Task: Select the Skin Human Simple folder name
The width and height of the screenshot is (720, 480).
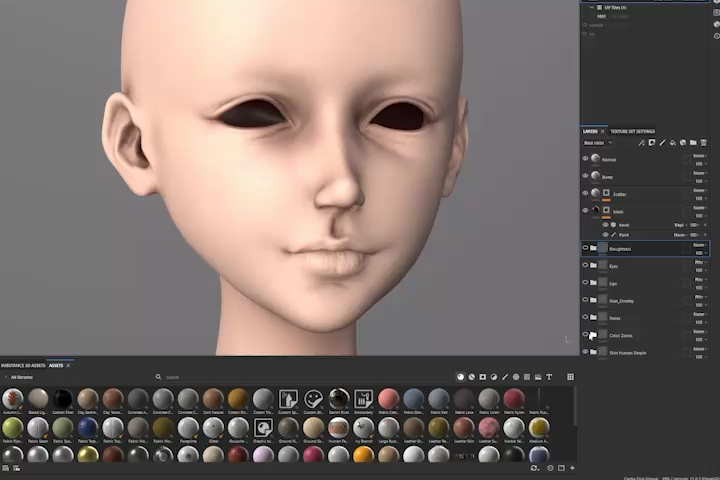Action: pyautogui.click(x=628, y=353)
